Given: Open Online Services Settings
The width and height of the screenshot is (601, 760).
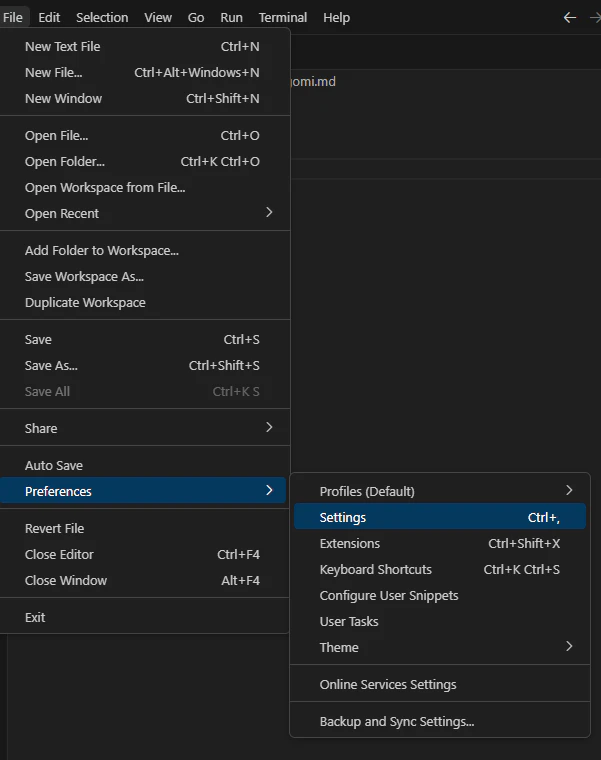Looking at the screenshot, I should pyautogui.click(x=440, y=684).
